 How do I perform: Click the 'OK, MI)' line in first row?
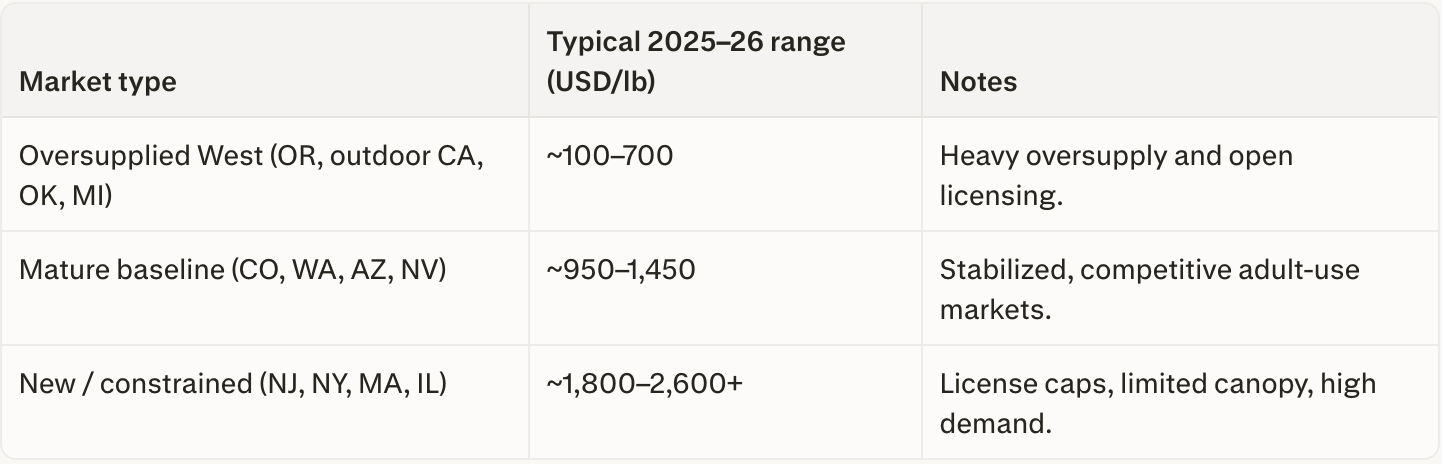[x=65, y=195]
